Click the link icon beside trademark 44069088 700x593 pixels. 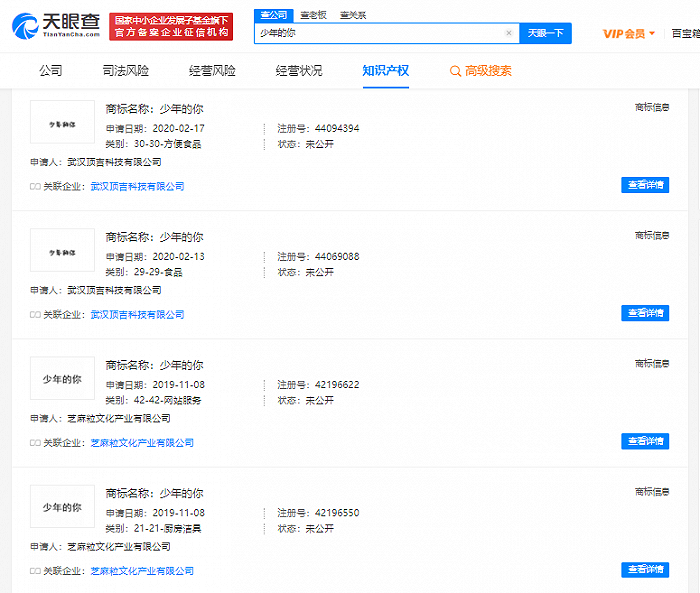[x=35, y=315]
